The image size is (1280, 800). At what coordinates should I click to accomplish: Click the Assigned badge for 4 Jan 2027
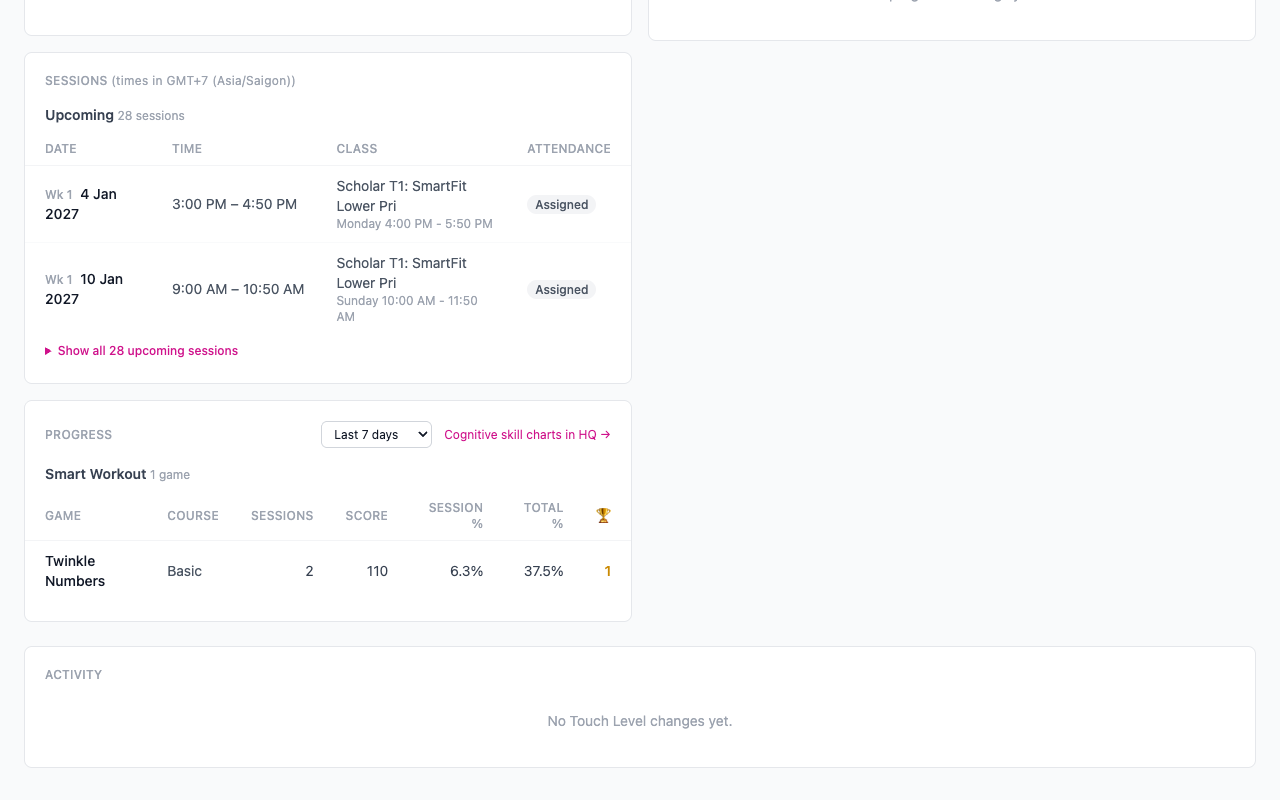[561, 205]
